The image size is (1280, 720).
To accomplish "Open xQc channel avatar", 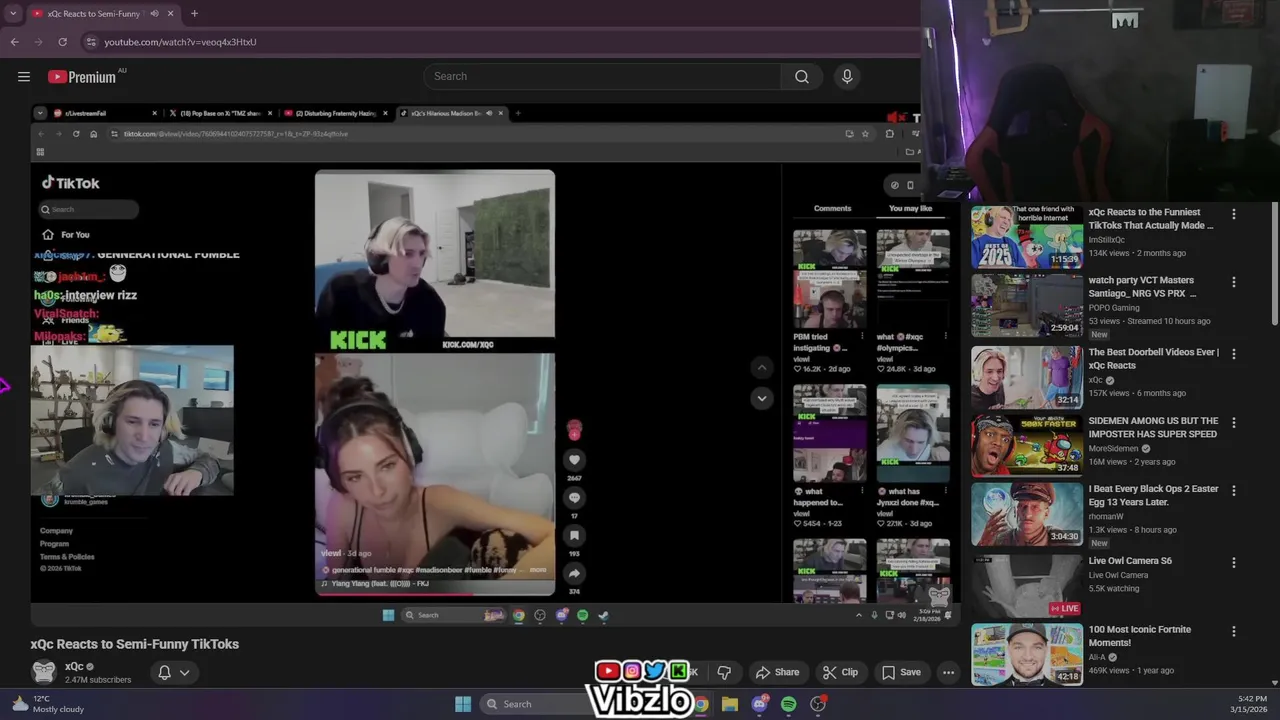I will [x=44, y=672].
